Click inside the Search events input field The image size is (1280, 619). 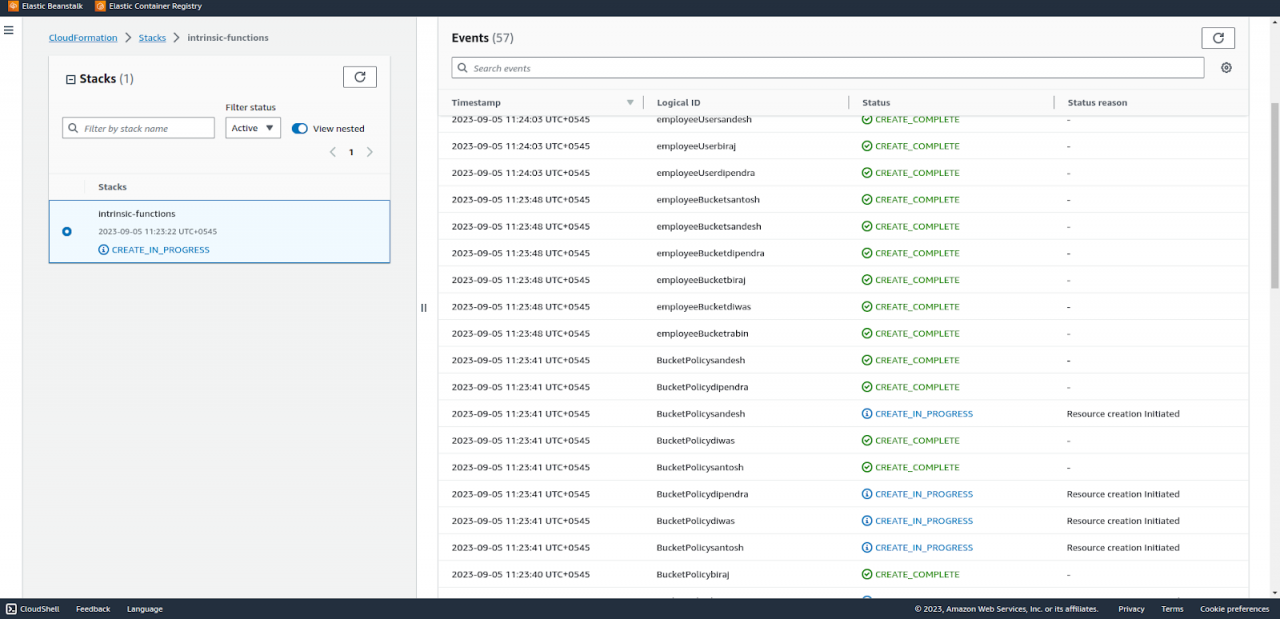pos(700,68)
